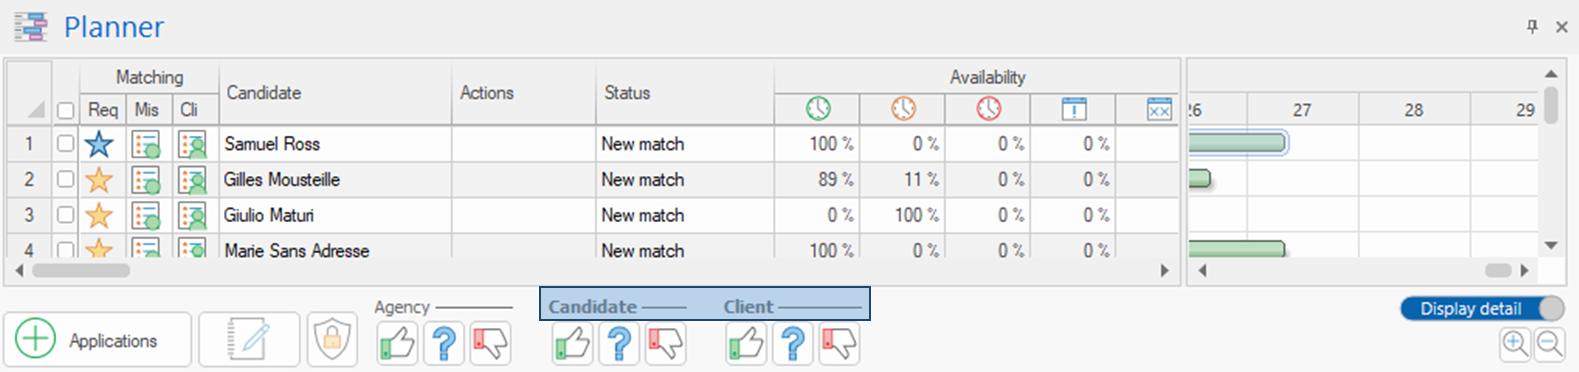The height and width of the screenshot is (372, 1579).
Task: Click the Applications button
Action: point(97,340)
